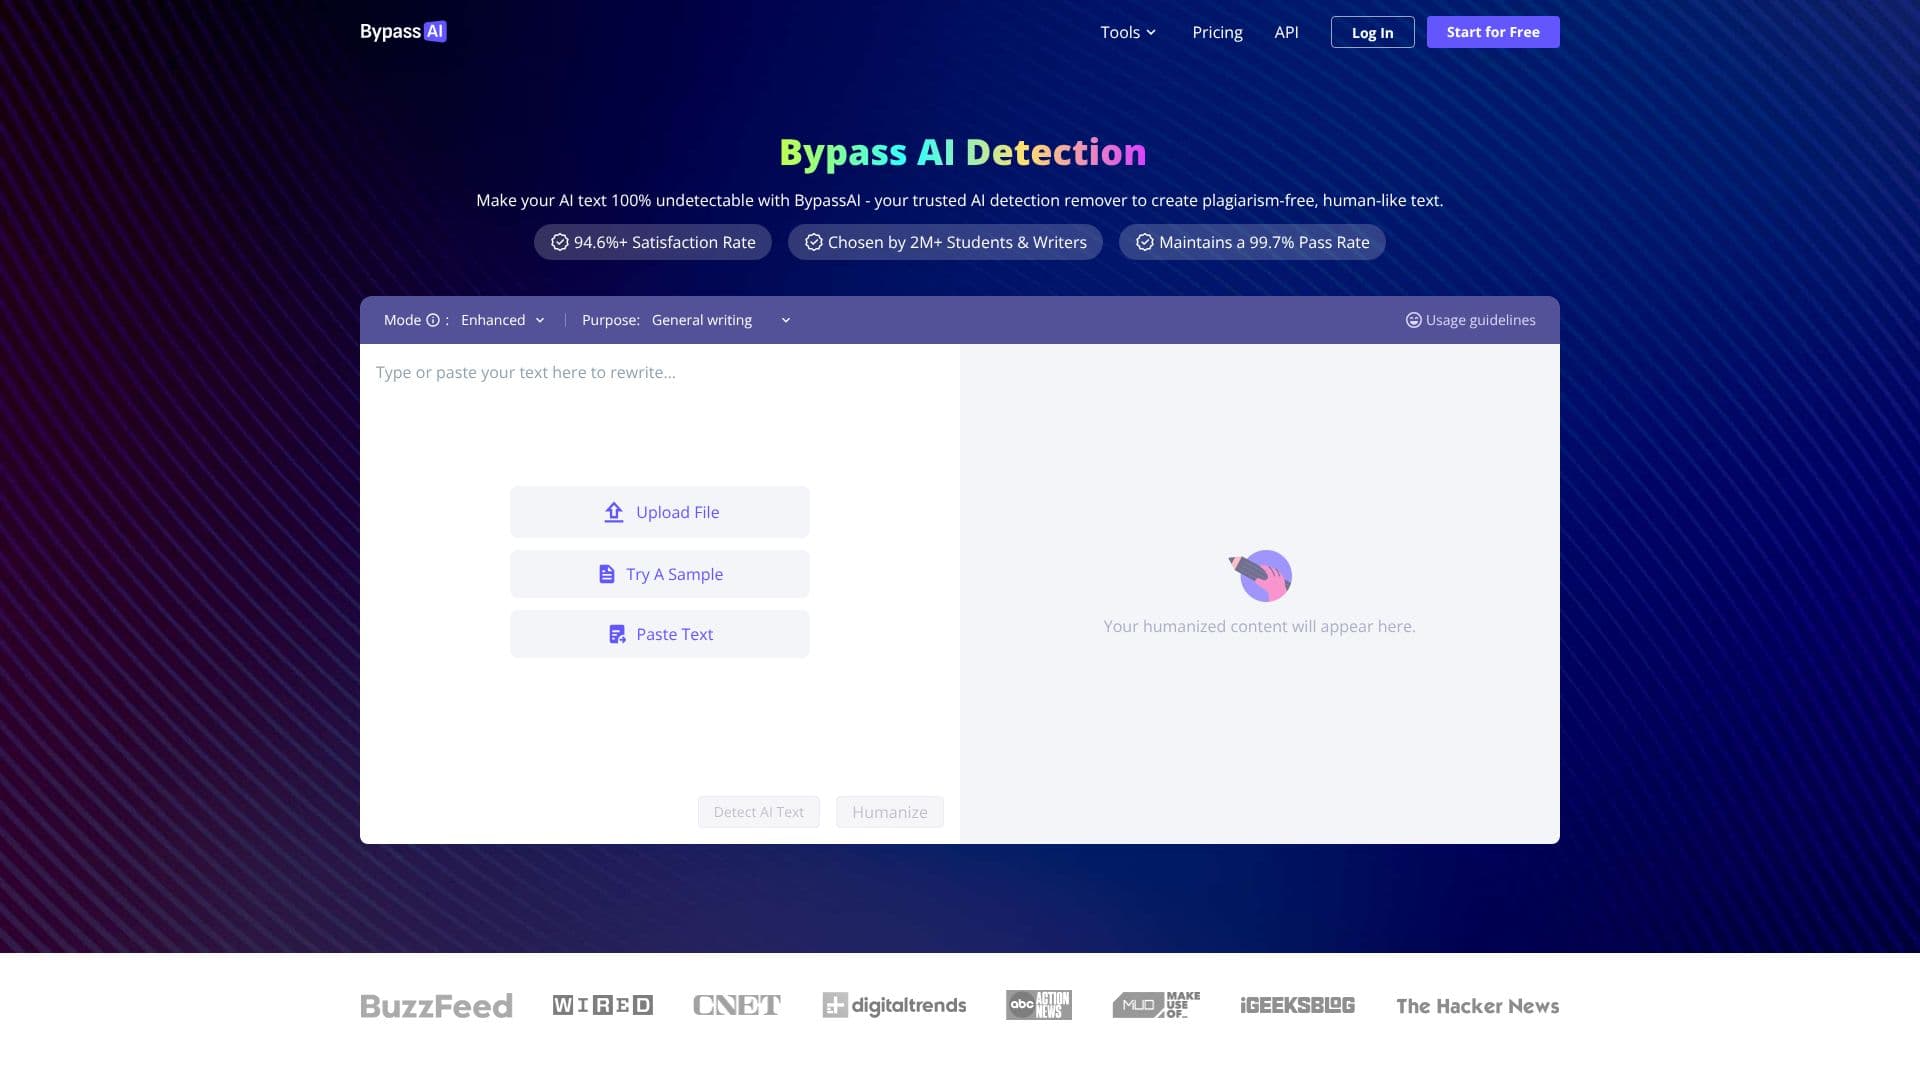The image size is (1920, 1080).
Task: Click the BuzzFeed logo
Action: (436, 1005)
